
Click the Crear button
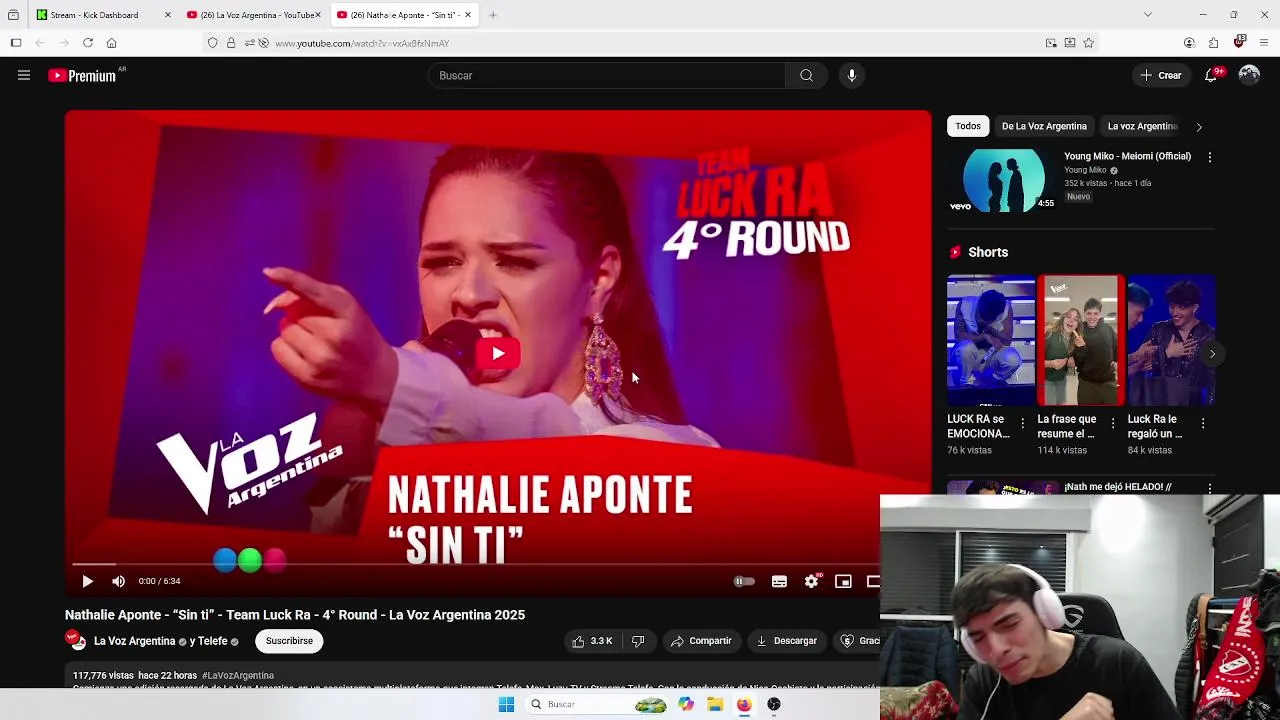(x=1161, y=75)
